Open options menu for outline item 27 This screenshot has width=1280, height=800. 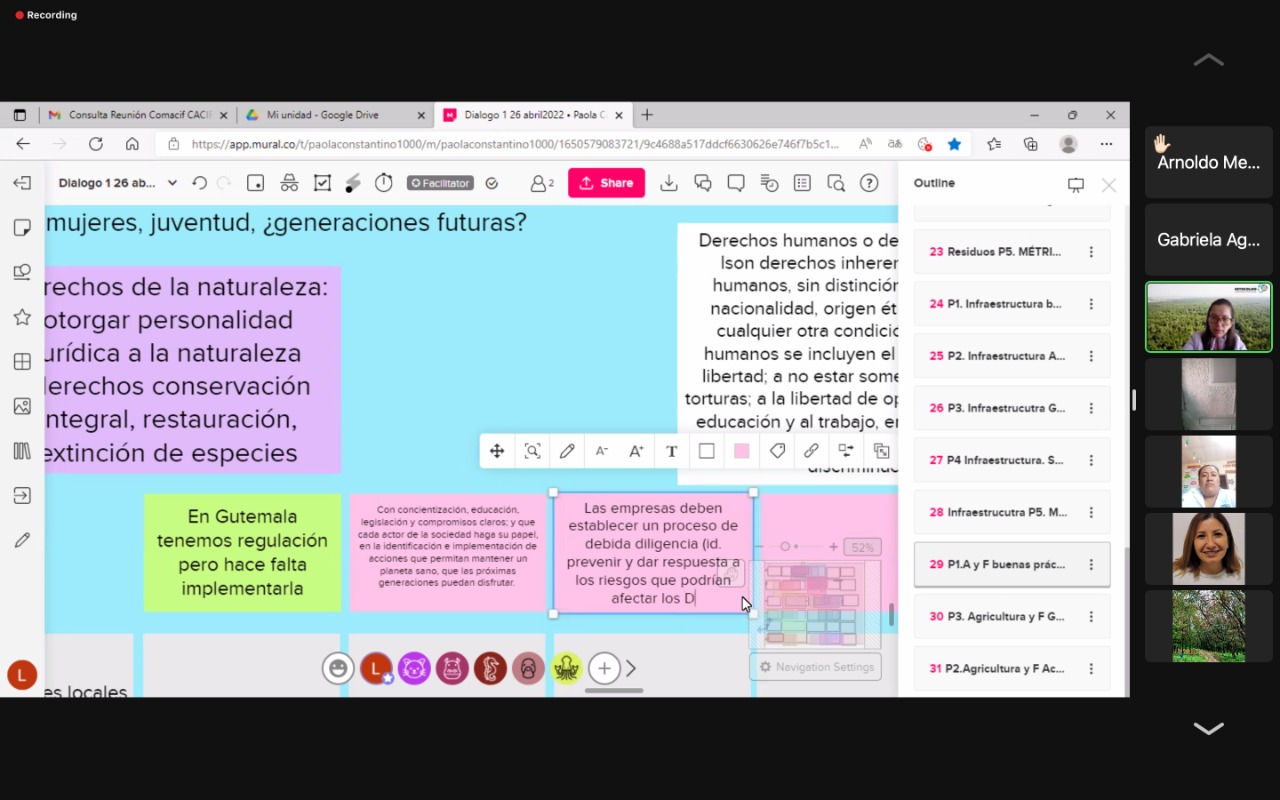(x=1091, y=460)
